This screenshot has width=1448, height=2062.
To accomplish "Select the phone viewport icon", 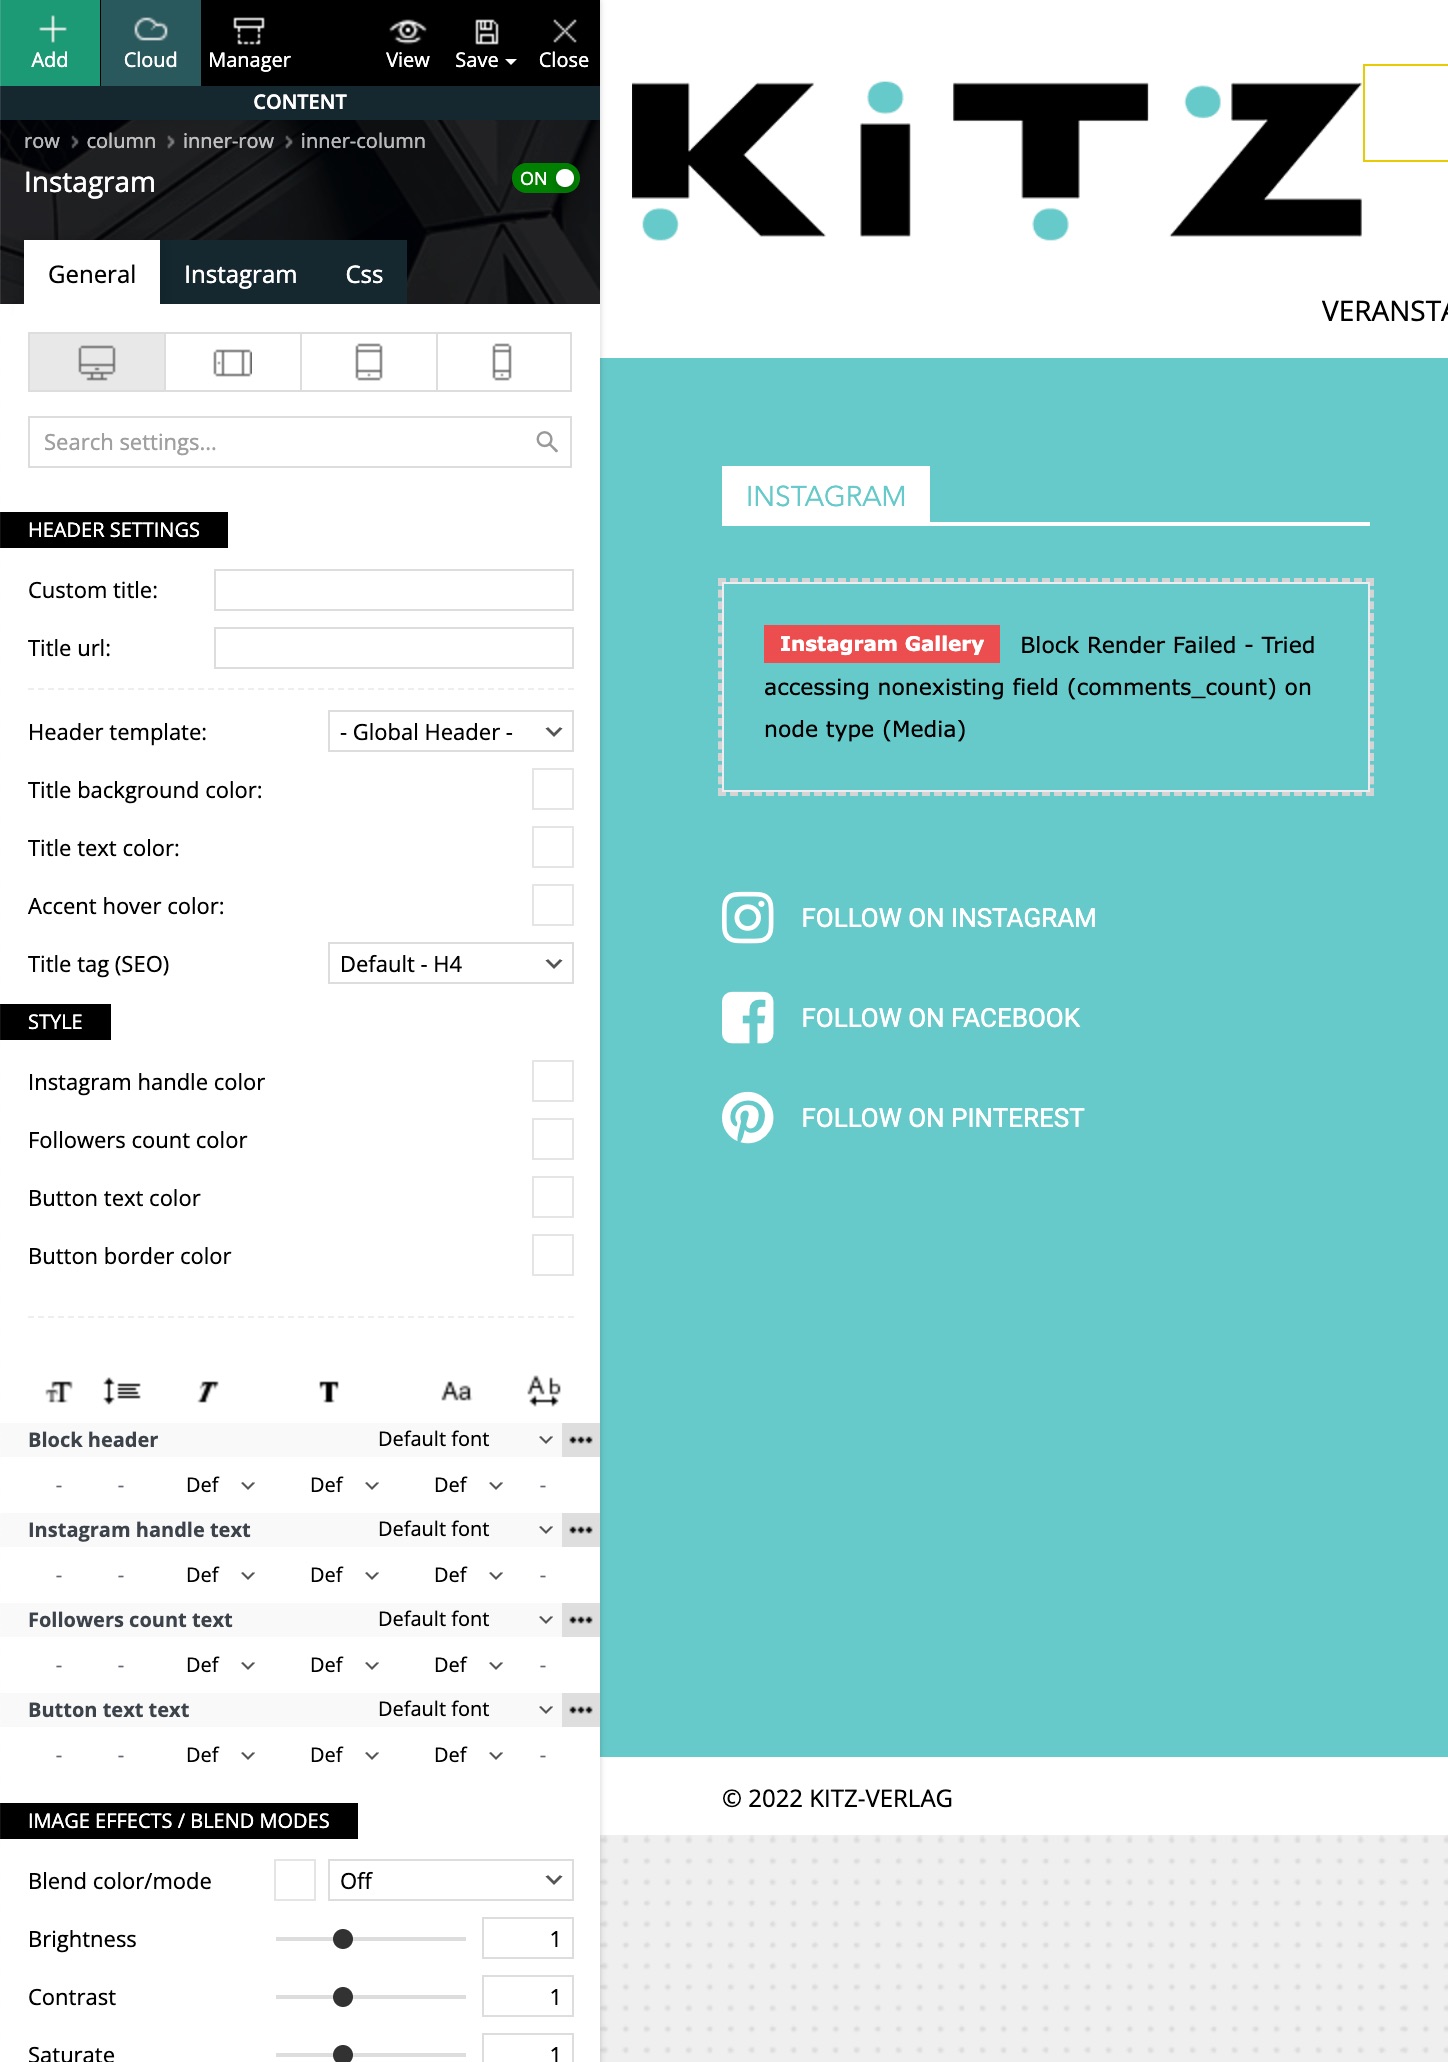I will click(x=503, y=362).
